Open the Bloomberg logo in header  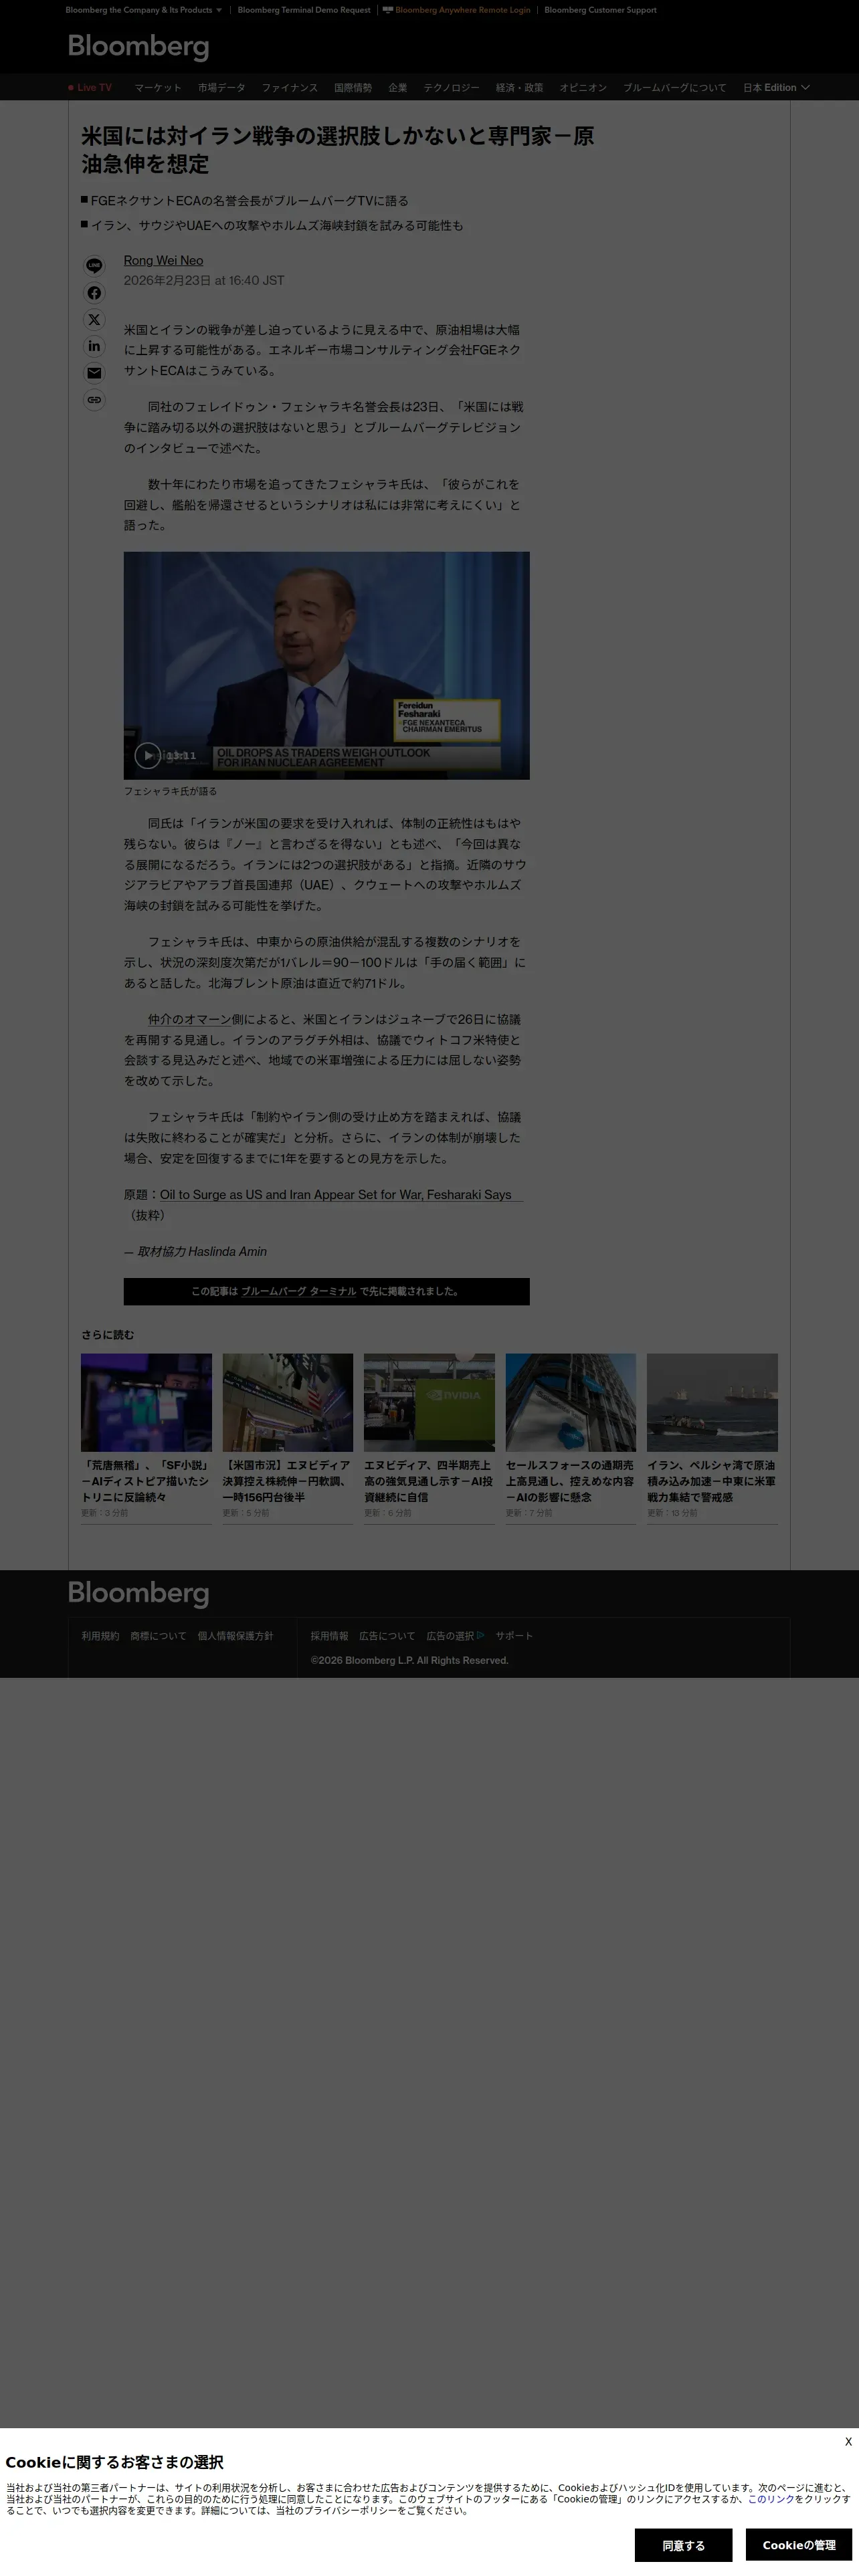coord(138,46)
